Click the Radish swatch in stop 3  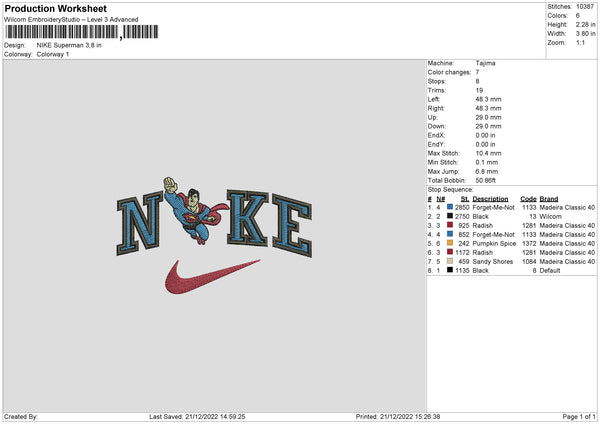(x=450, y=225)
